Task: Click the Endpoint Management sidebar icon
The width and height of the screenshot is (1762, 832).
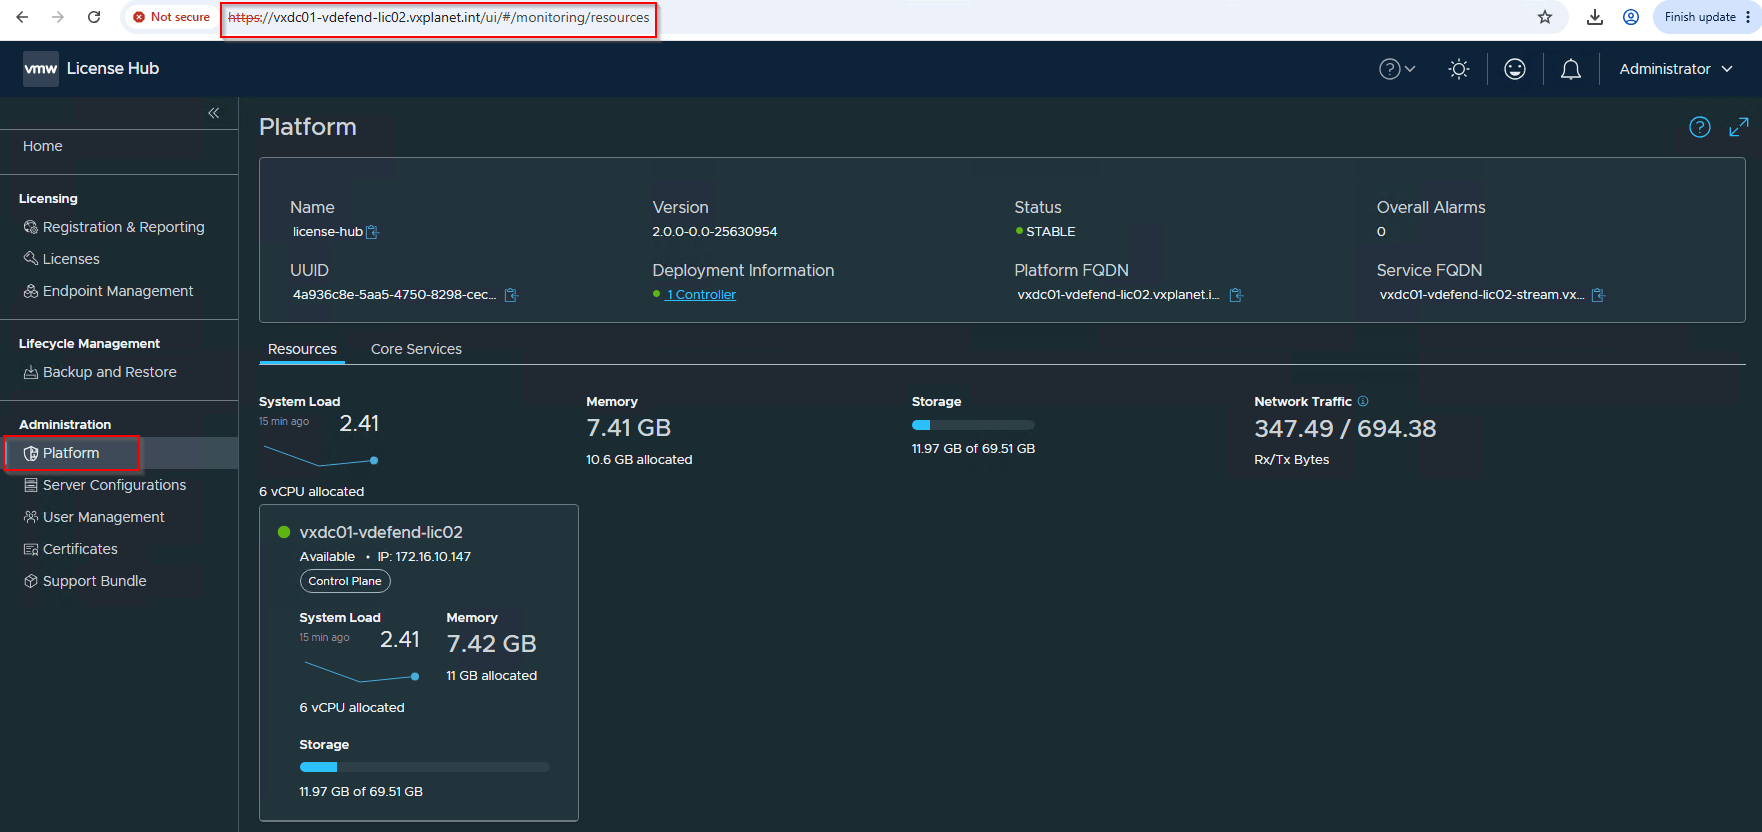Action: point(31,291)
